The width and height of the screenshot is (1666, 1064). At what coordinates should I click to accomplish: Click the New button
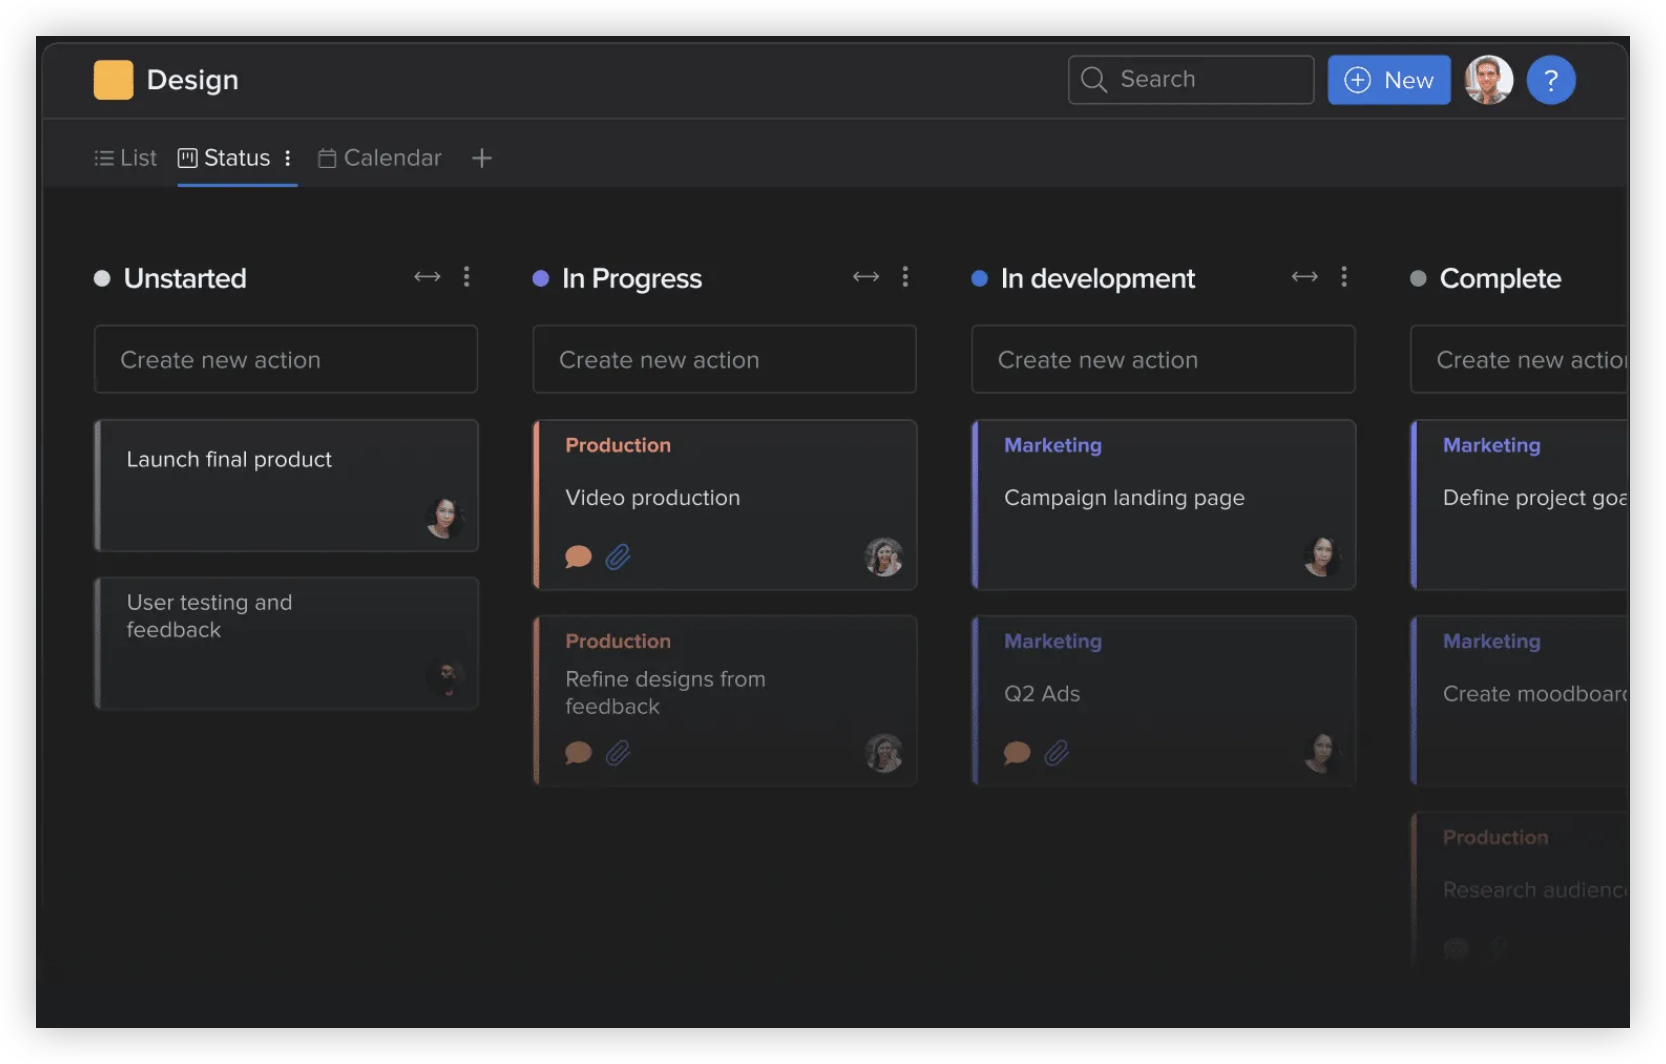(x=1388, y=80)
